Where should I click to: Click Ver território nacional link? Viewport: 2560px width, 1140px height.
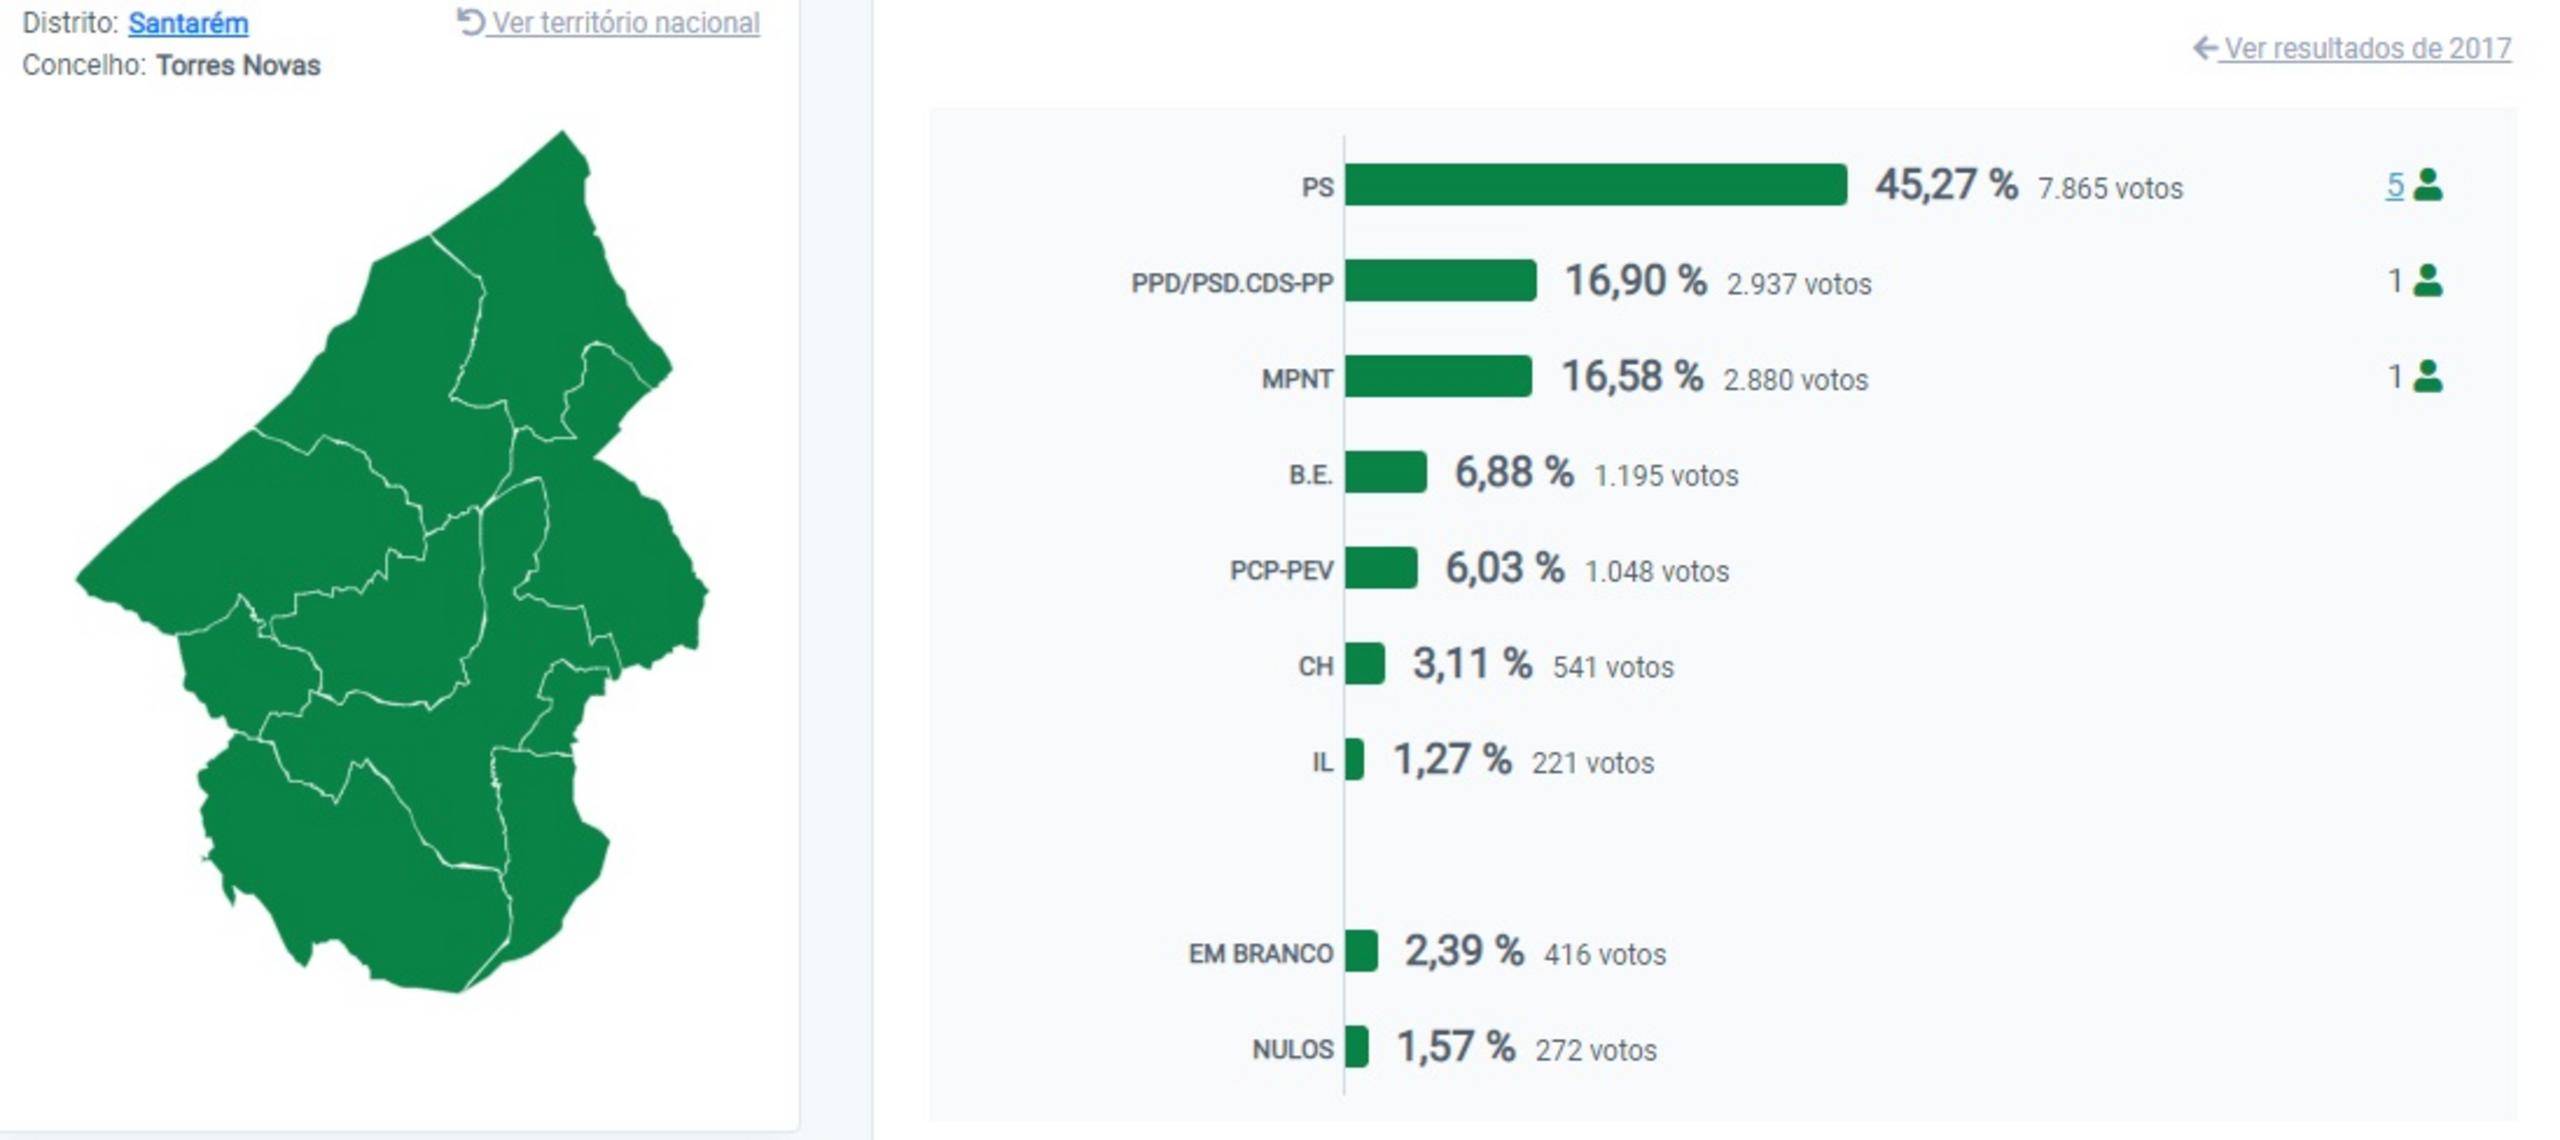tap(626, 23)
